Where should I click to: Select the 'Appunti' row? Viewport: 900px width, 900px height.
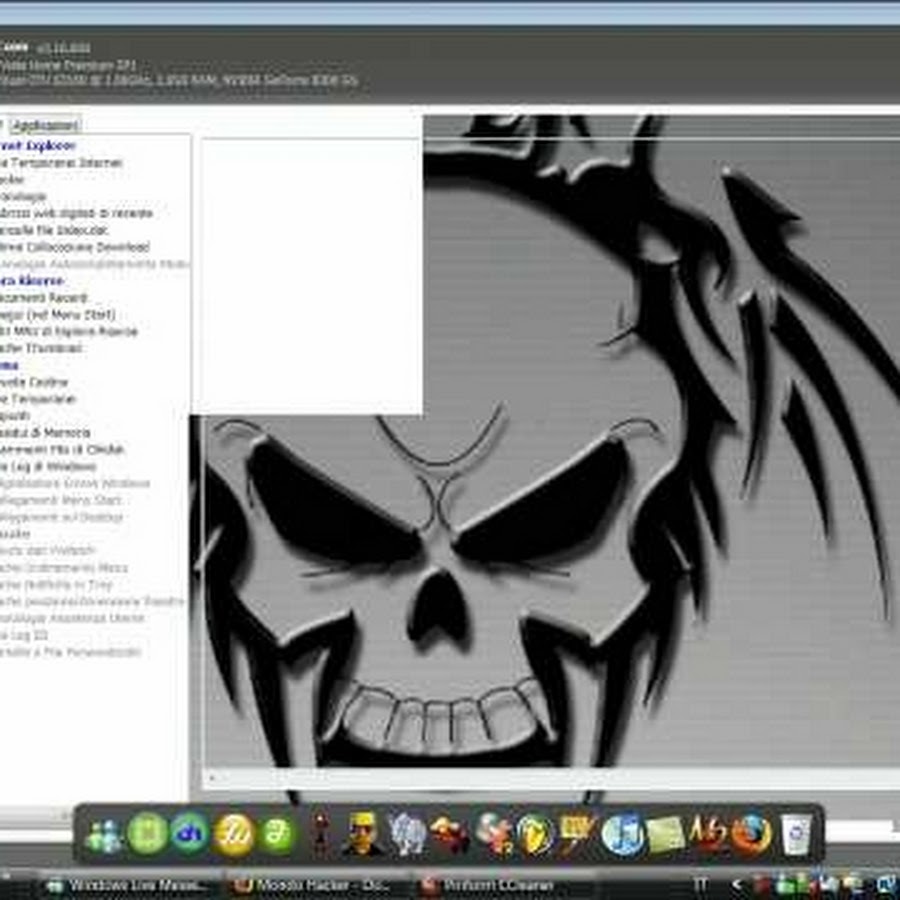(15, 416)
